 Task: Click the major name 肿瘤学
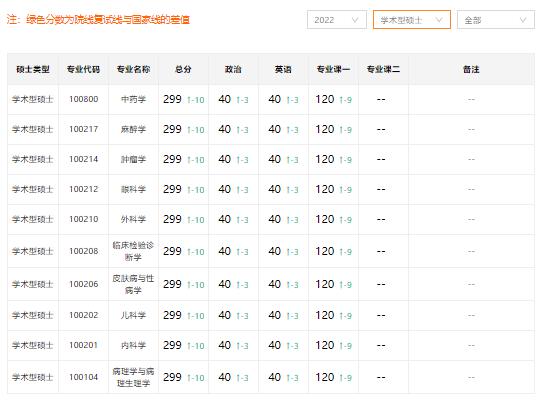pyautogui.click(x=133, y=159)
